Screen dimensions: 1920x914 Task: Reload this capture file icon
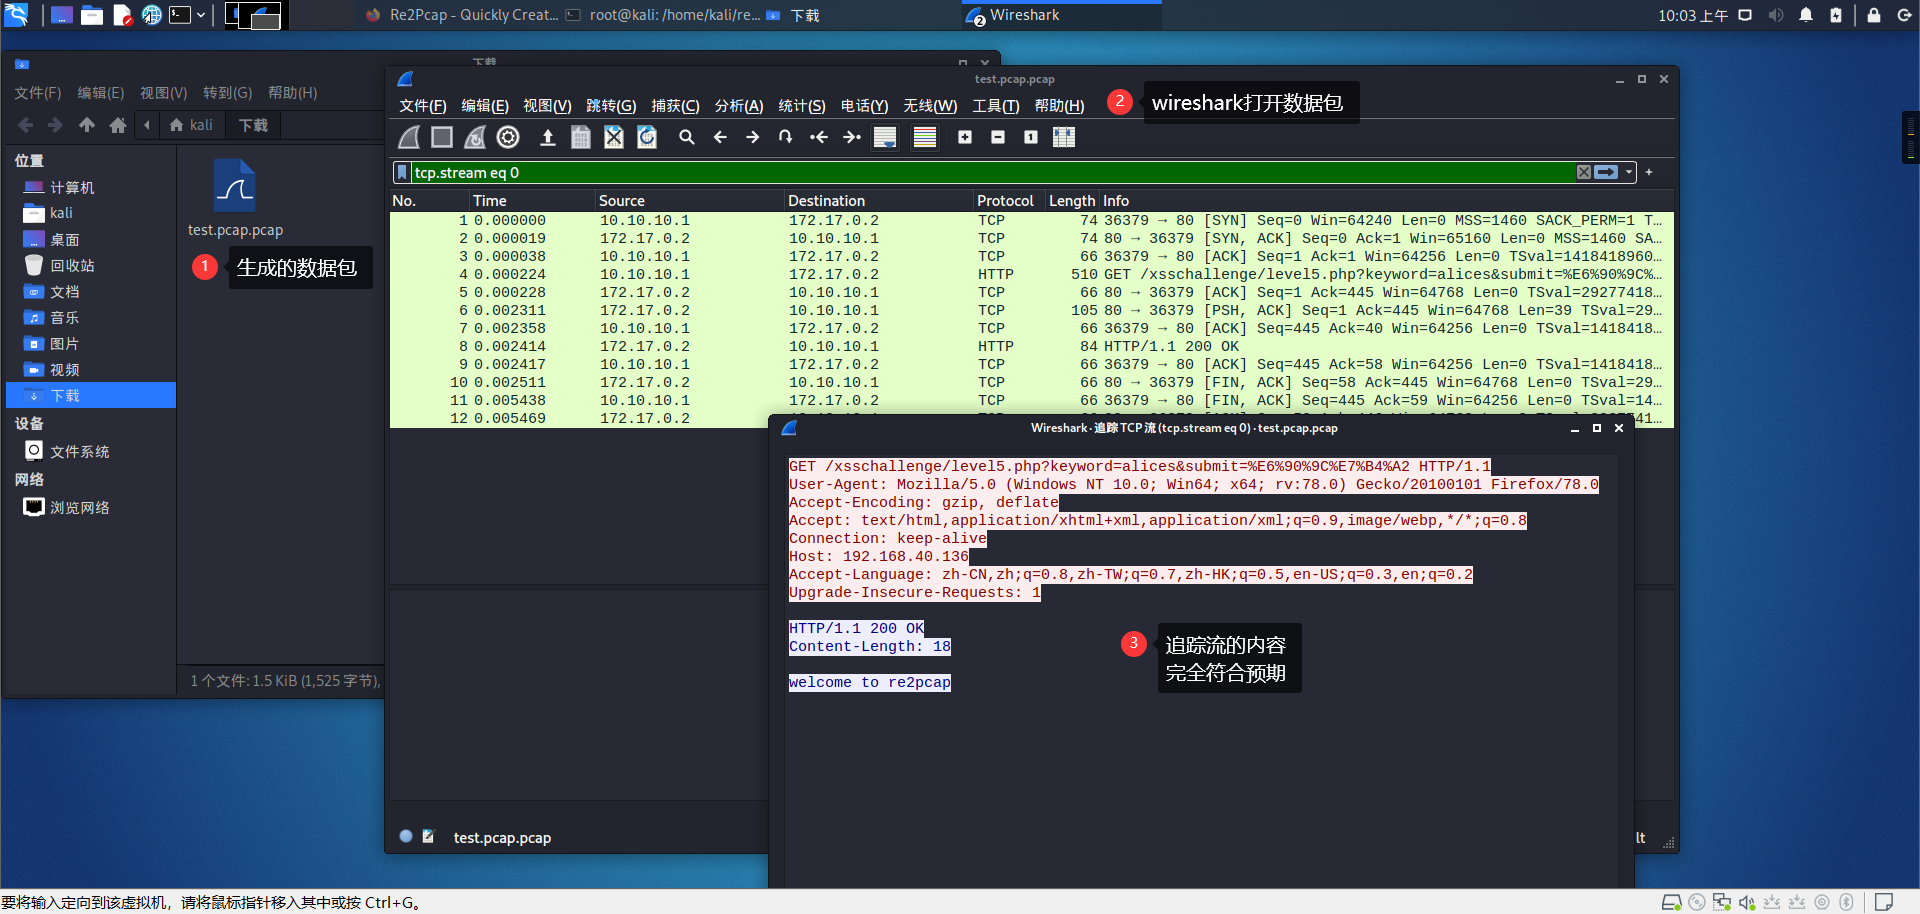[x=647, y=137]
